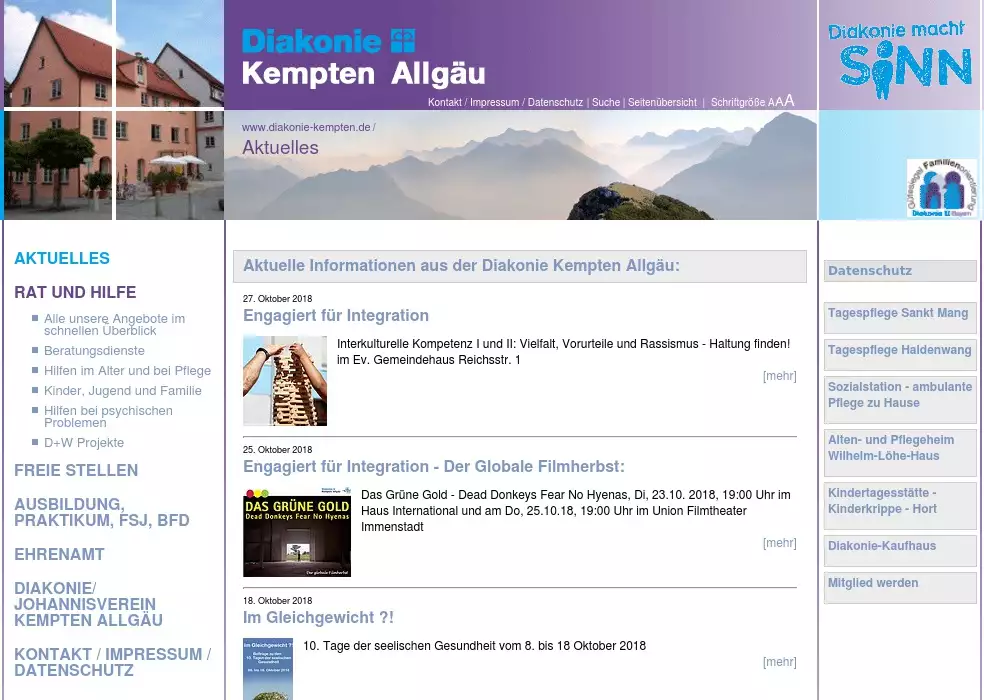This screenshot has width=984, height=700.
Task: Open the wooden tower article thumbnail
Action: (x=284, y=380)
